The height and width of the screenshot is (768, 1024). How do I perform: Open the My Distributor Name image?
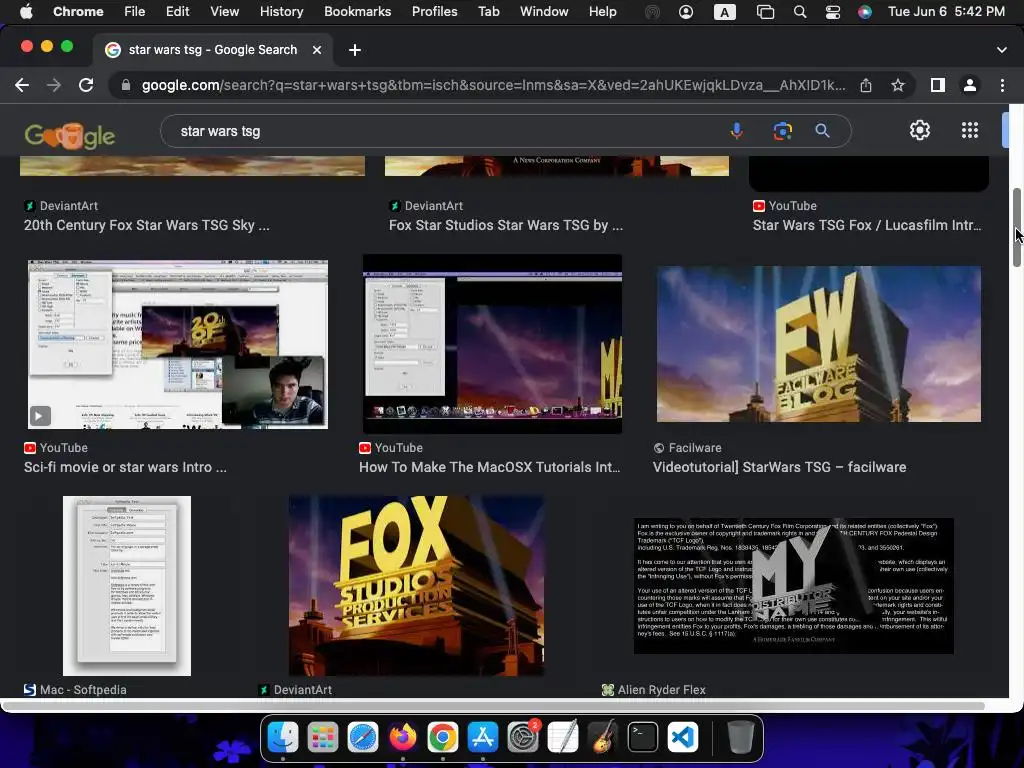coord(793,586)
